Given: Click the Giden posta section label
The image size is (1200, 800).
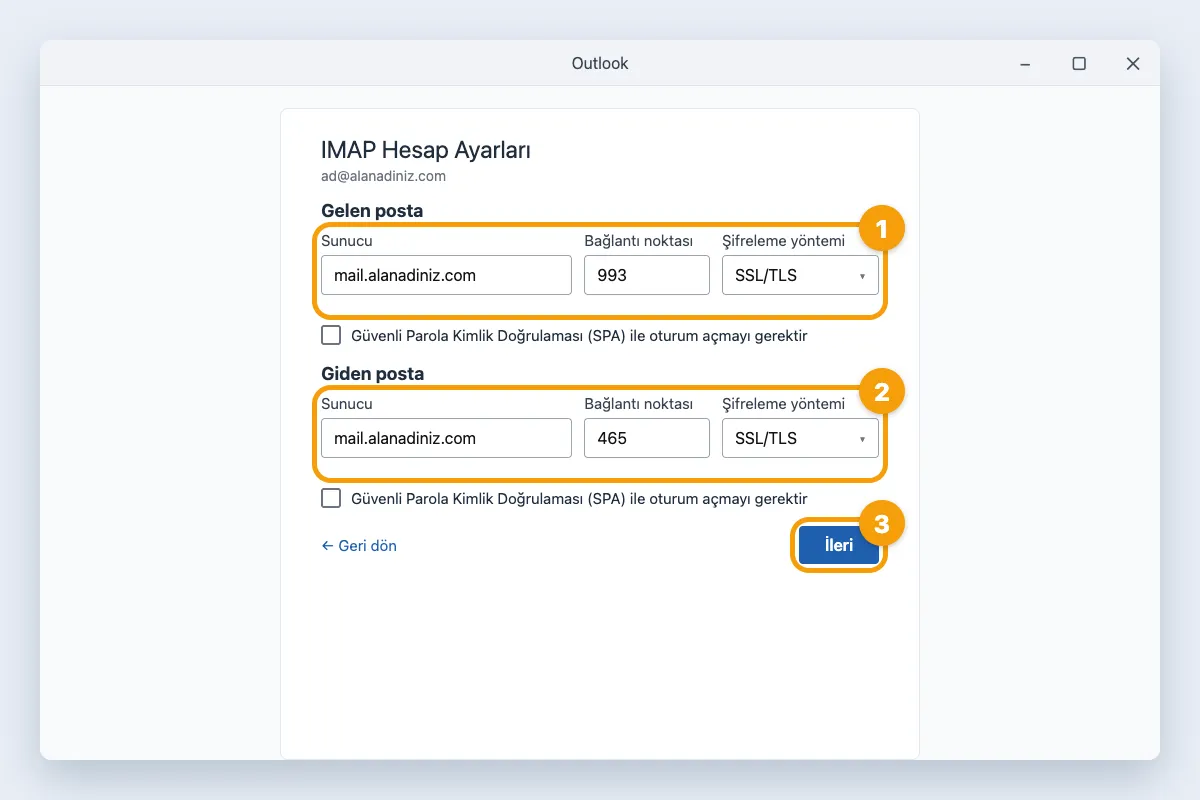Looking at the screenshot, I should [x=372, y=374].
